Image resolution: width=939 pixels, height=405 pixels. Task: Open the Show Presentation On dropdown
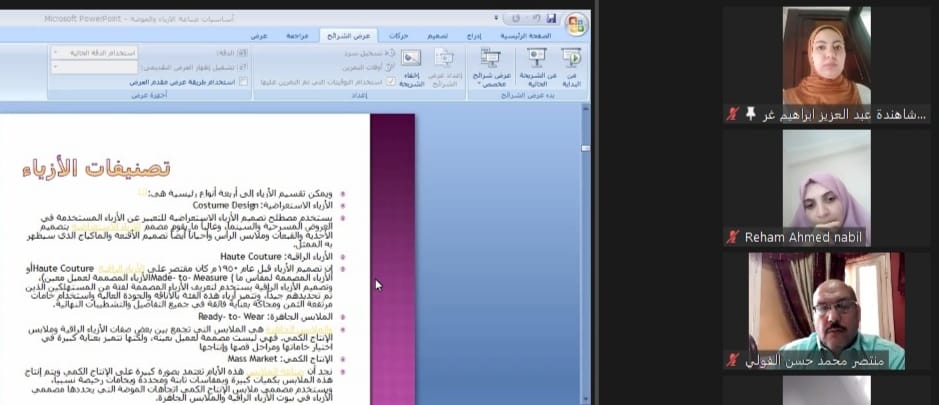(54, 66)
